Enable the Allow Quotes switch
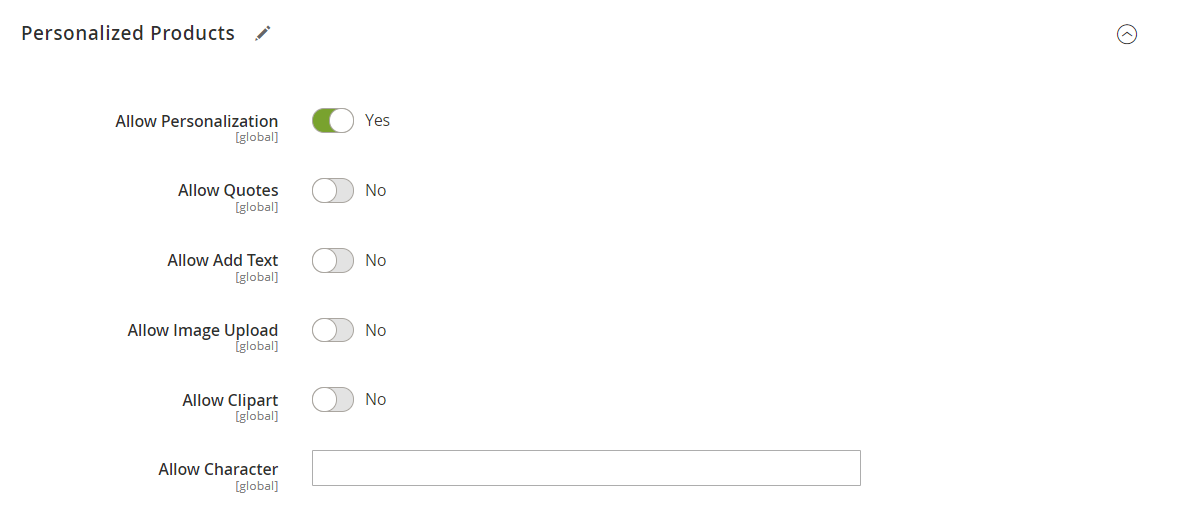Image resolution: width=1180 pixels, height=507 pixels. [x=333, y=190]
